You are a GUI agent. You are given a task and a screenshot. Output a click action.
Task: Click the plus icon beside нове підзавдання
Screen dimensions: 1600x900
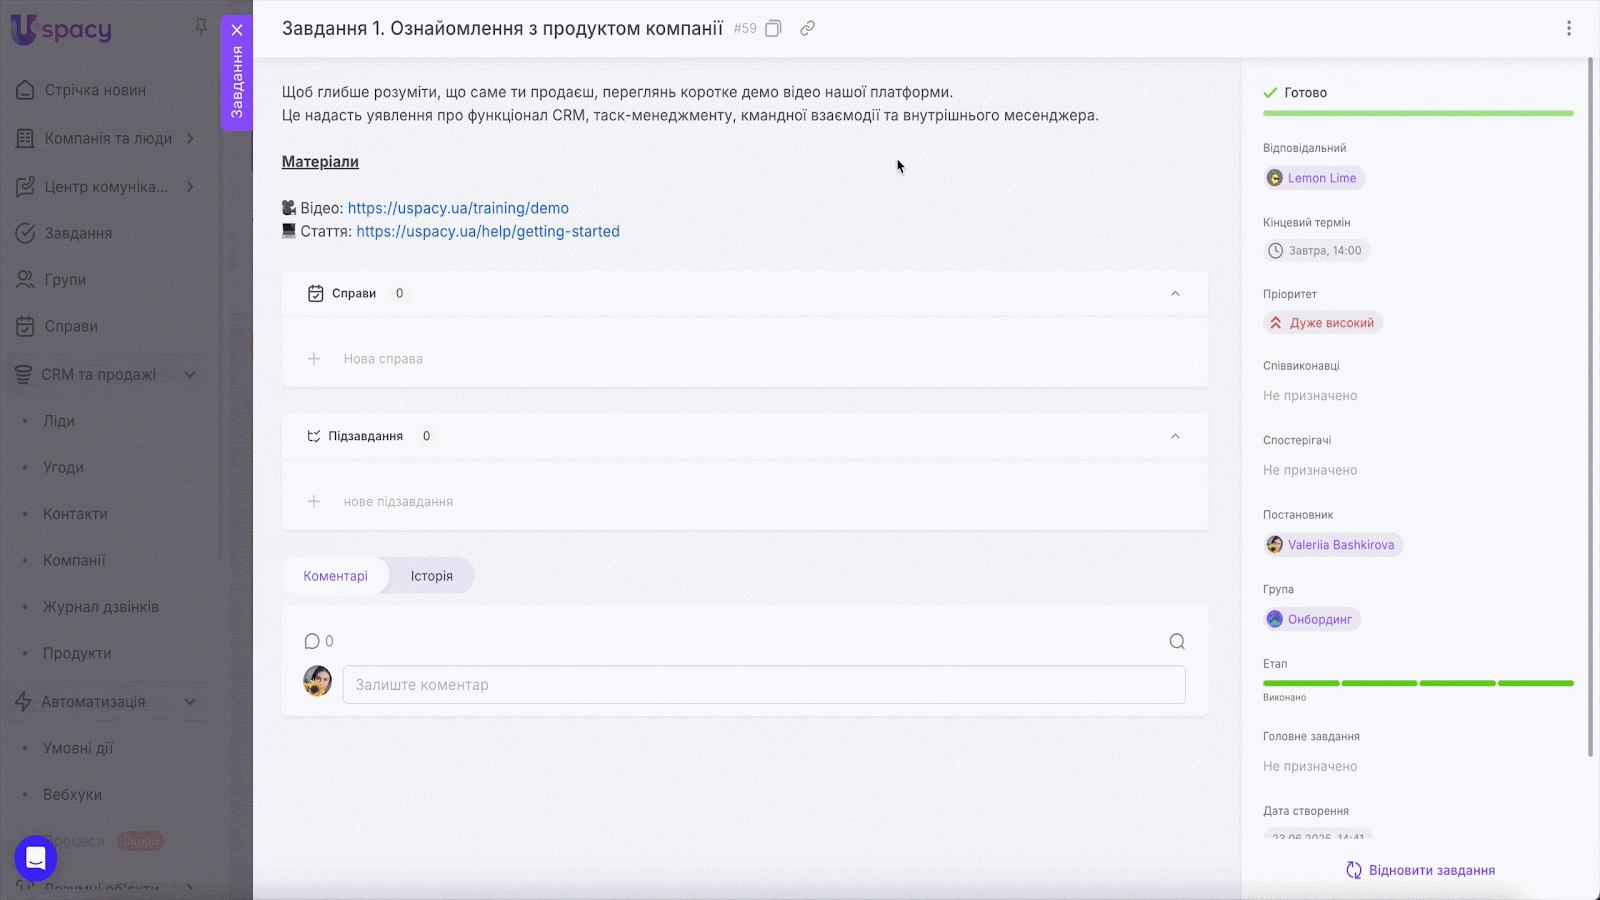tap(314, 502)
